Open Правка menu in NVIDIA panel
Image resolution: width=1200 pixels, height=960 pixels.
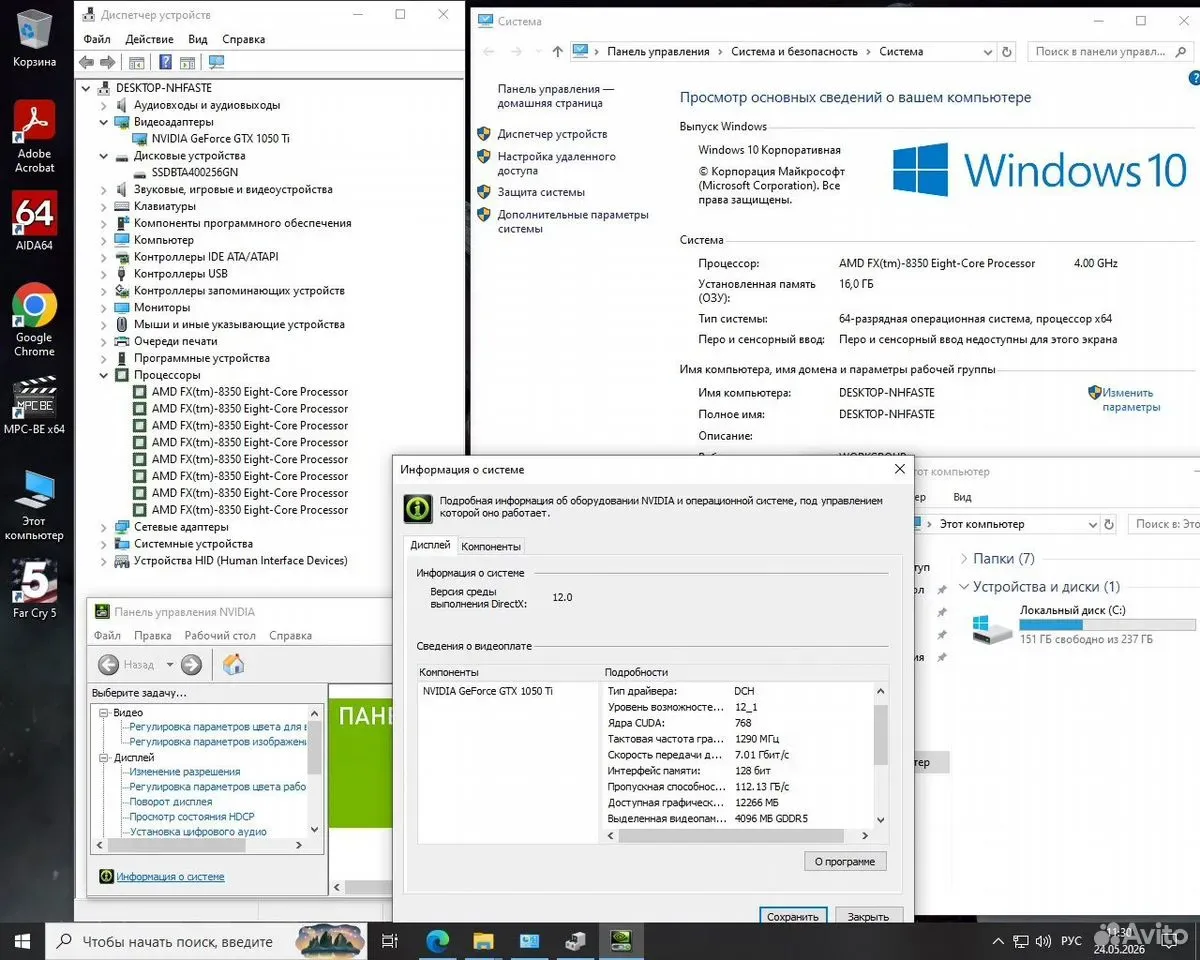[152, 635]
